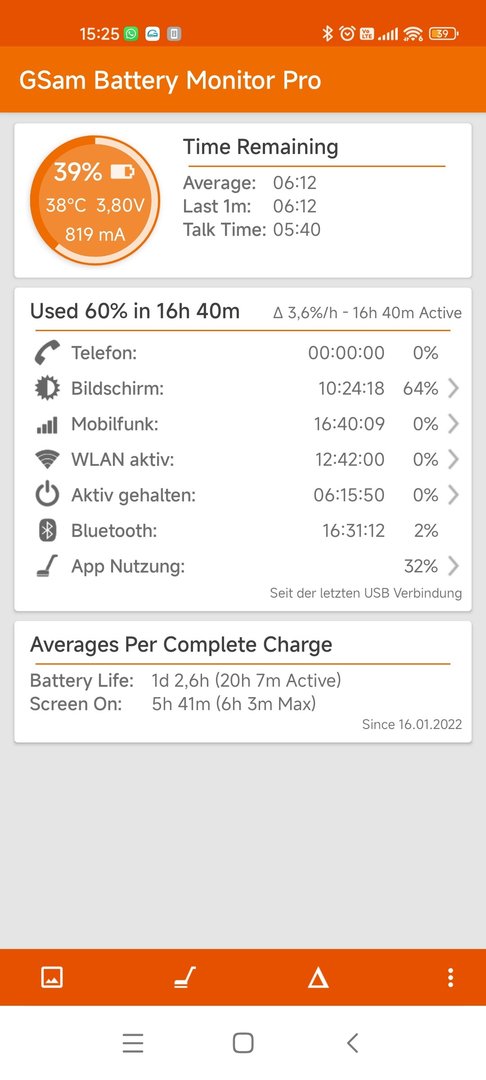Tap the Wi-Fi icon beside WLAN aktiv
This screenshot has width=486, height=1080.
click(47, 459)
